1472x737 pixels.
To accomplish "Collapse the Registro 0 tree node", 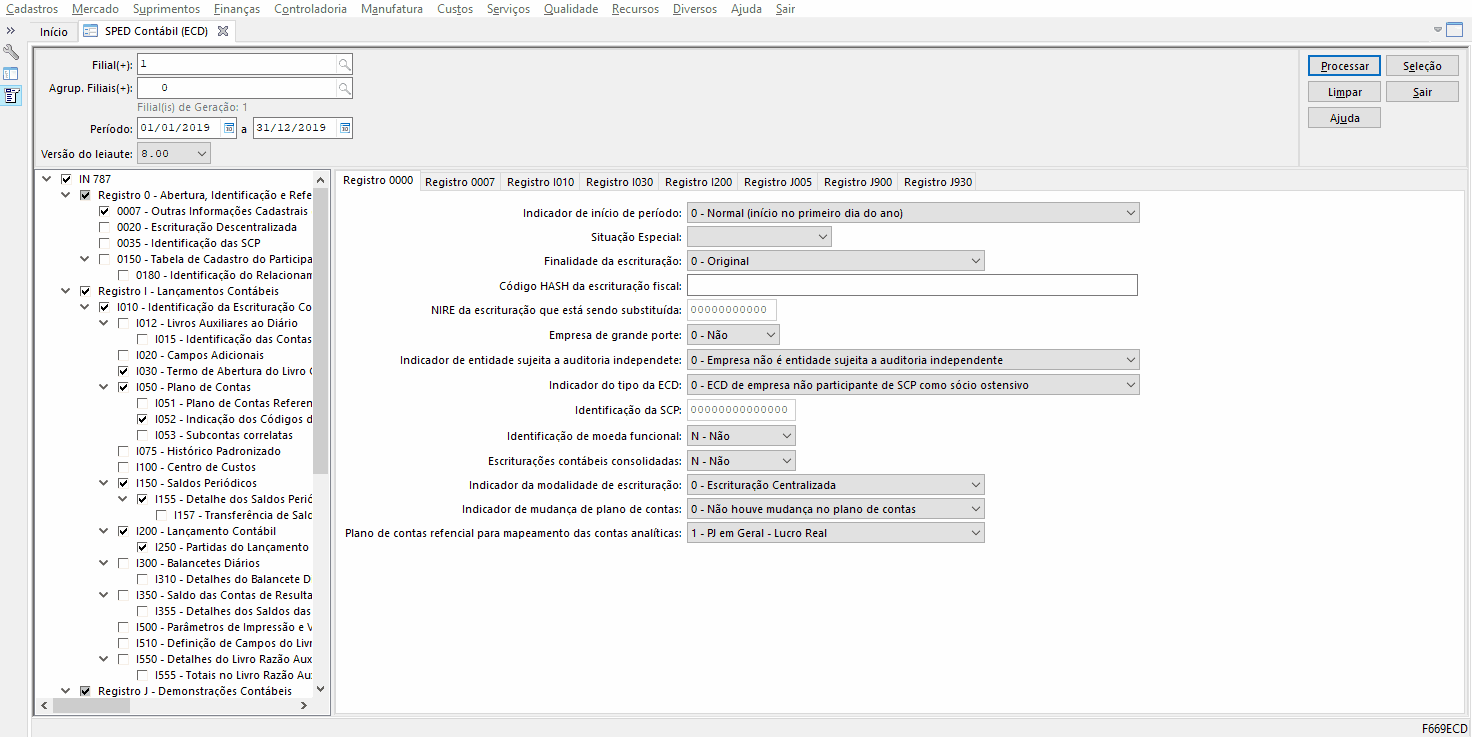I will pyautogui.click(x=66, y=195).
